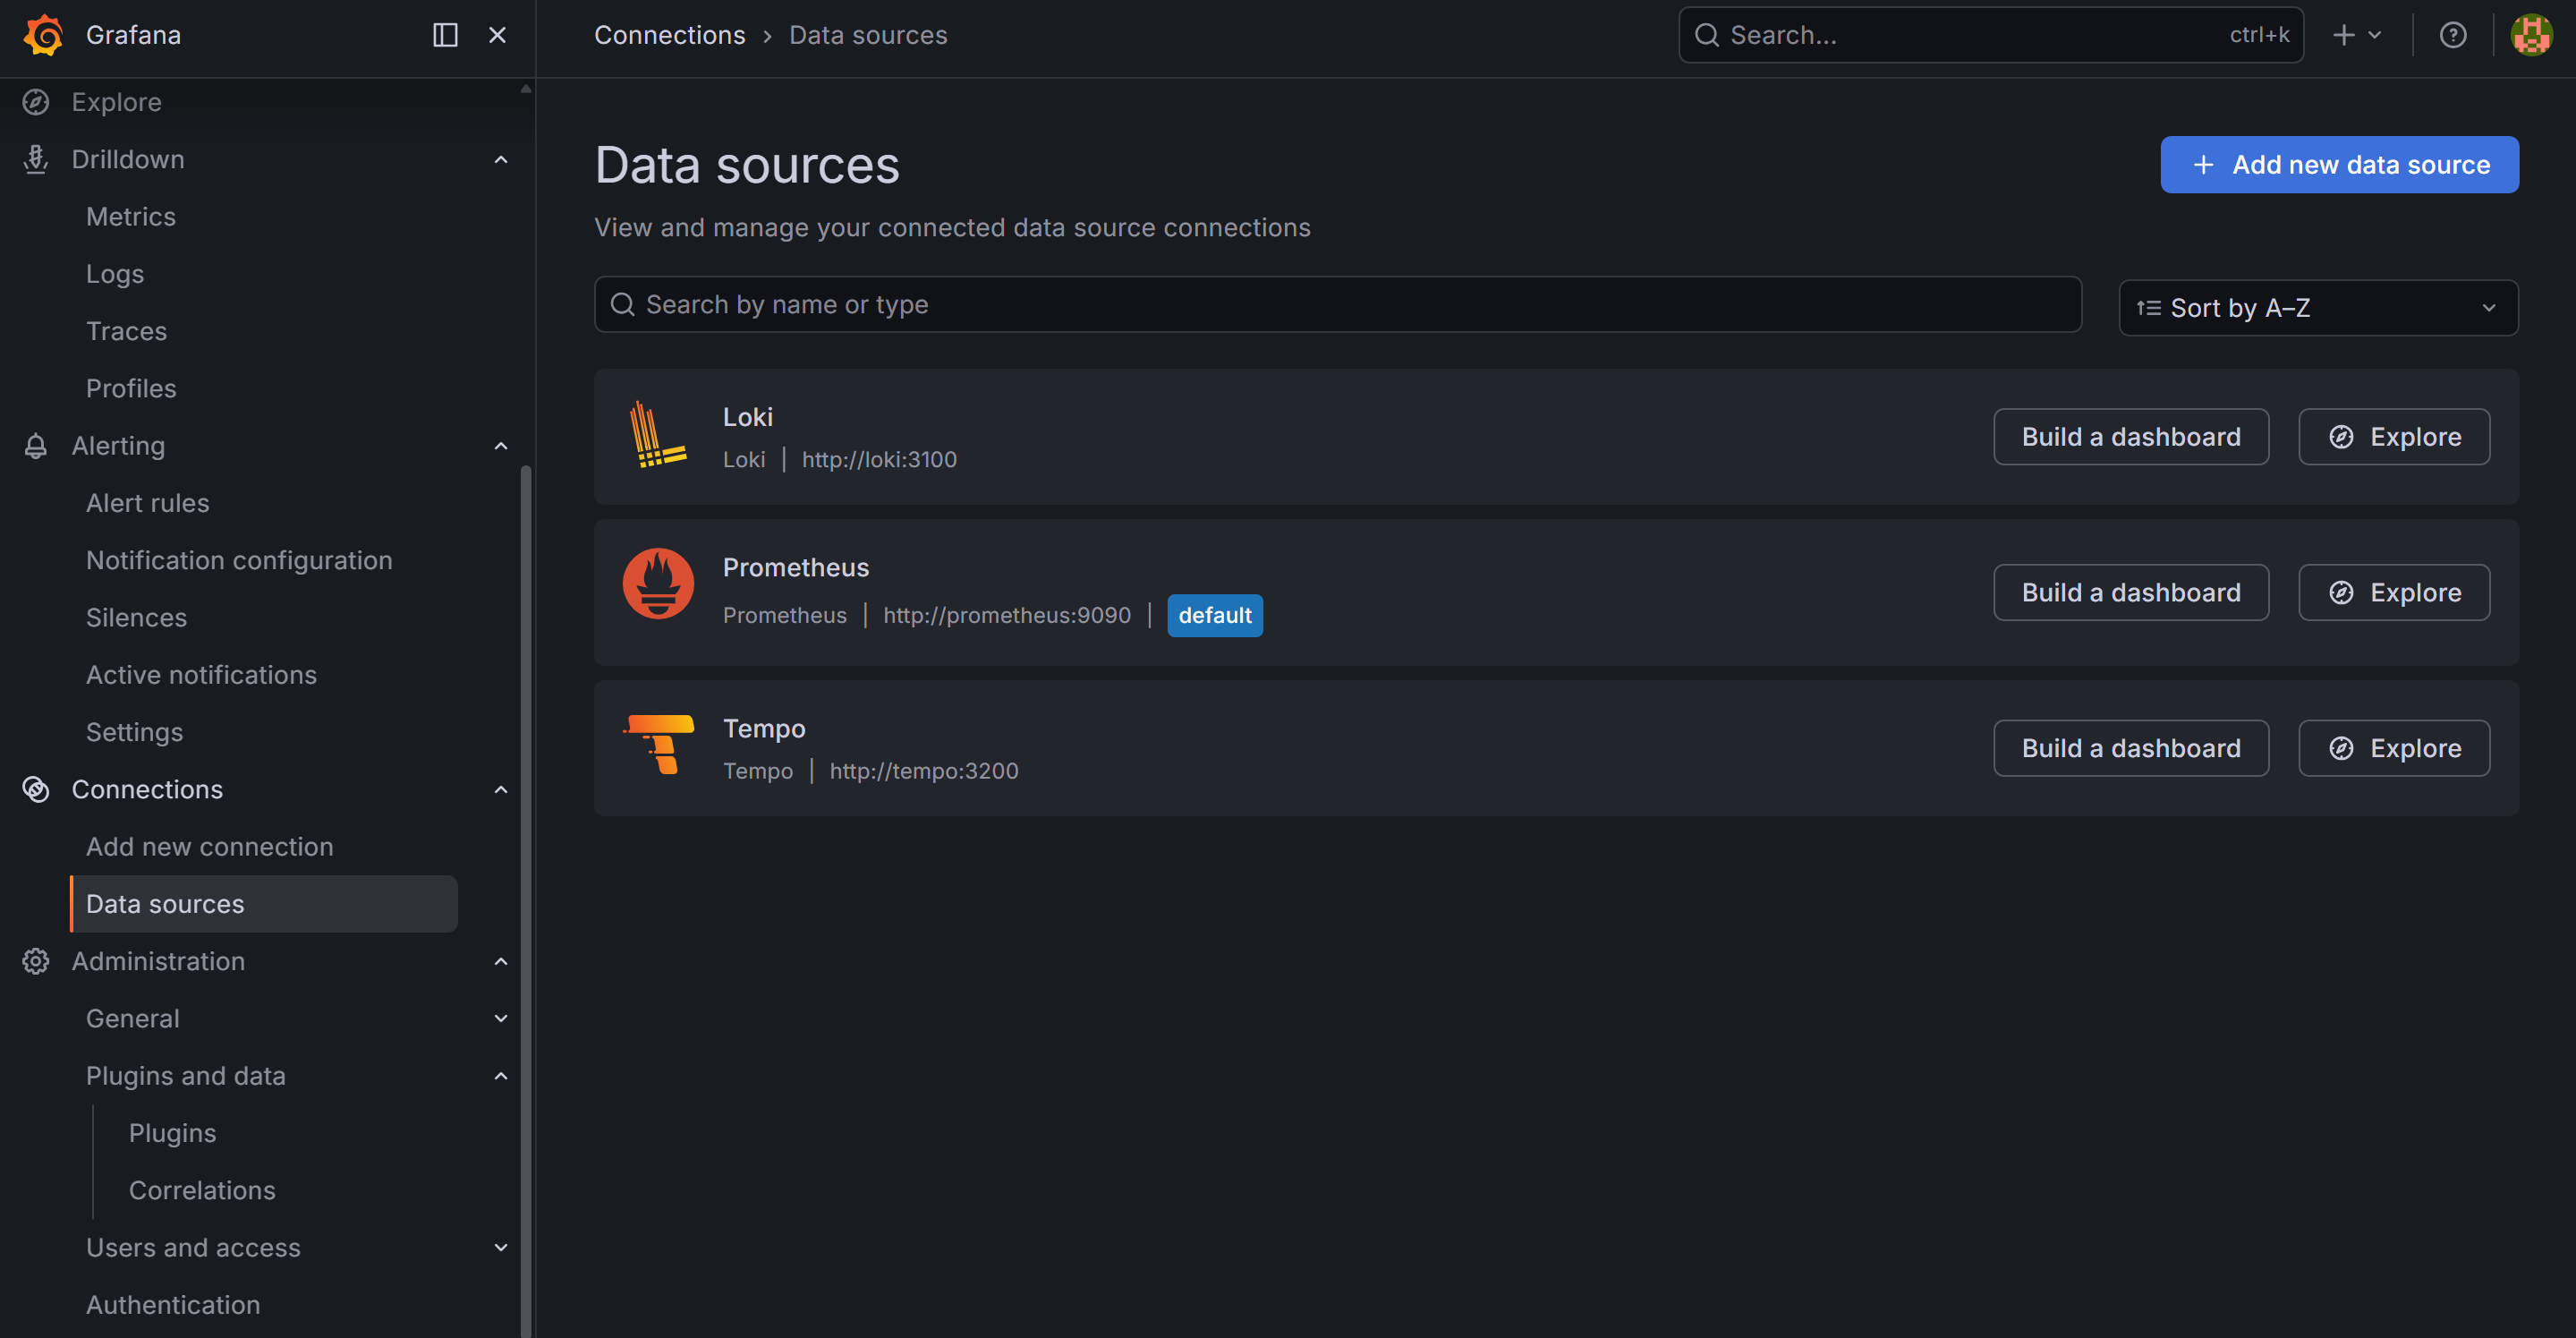
Task: Build a dashboard for Loki
Action: pyautogui.click(x=2130, y=437)
